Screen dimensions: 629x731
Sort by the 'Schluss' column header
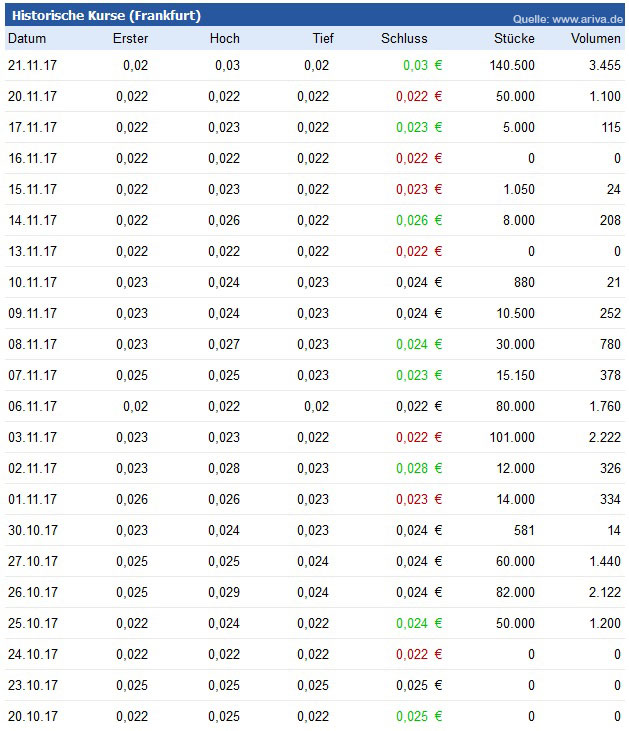click(x=404, y=39)
